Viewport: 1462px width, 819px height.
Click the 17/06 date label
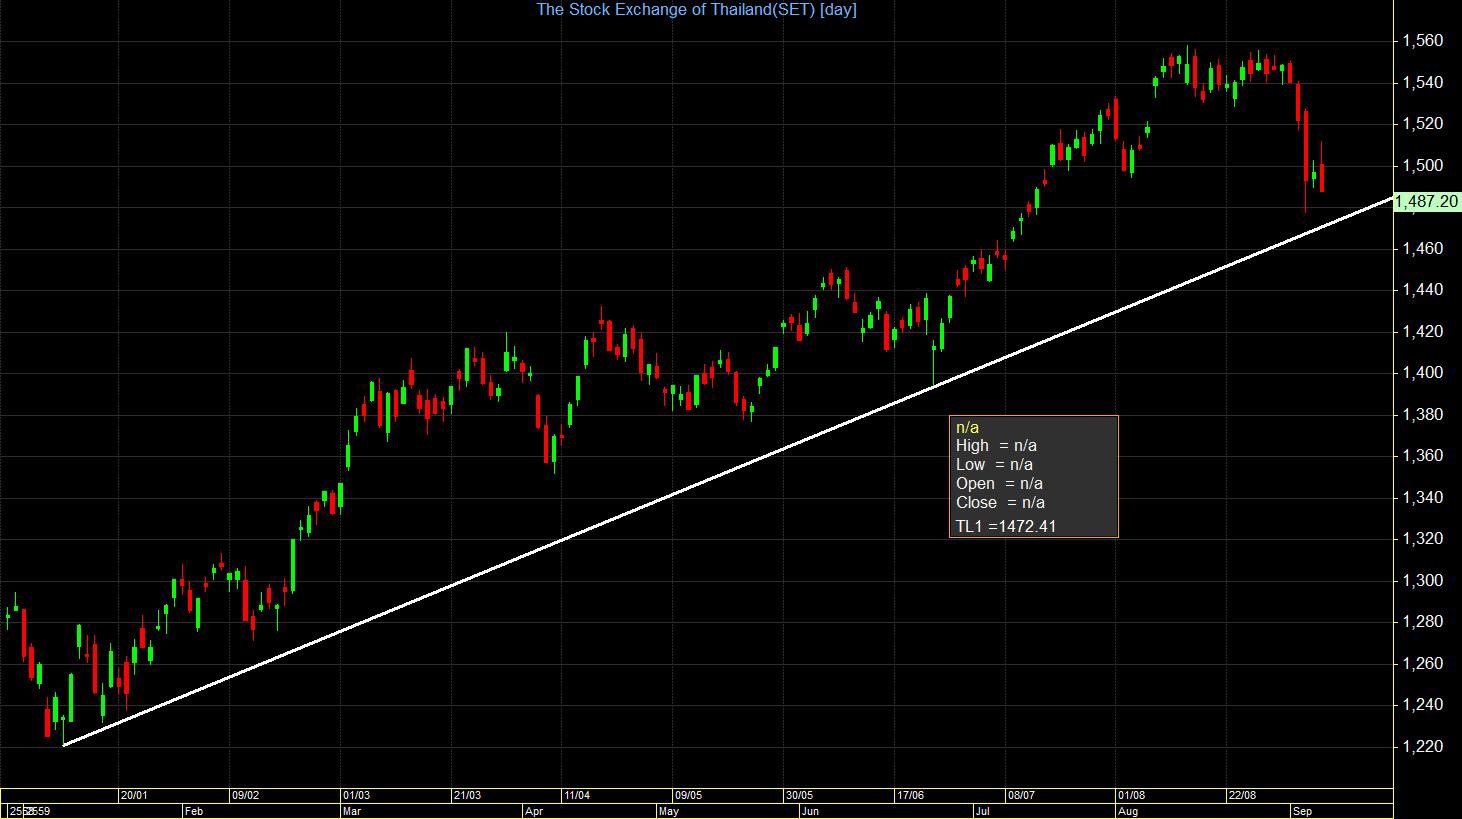[x=910, y=796]
